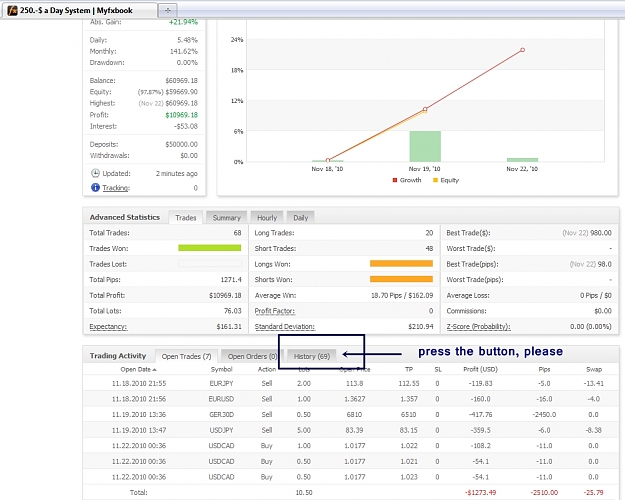Sort table by Profit (USD) column header
This screenshot has width=625, height=500.
click(480, 370)
